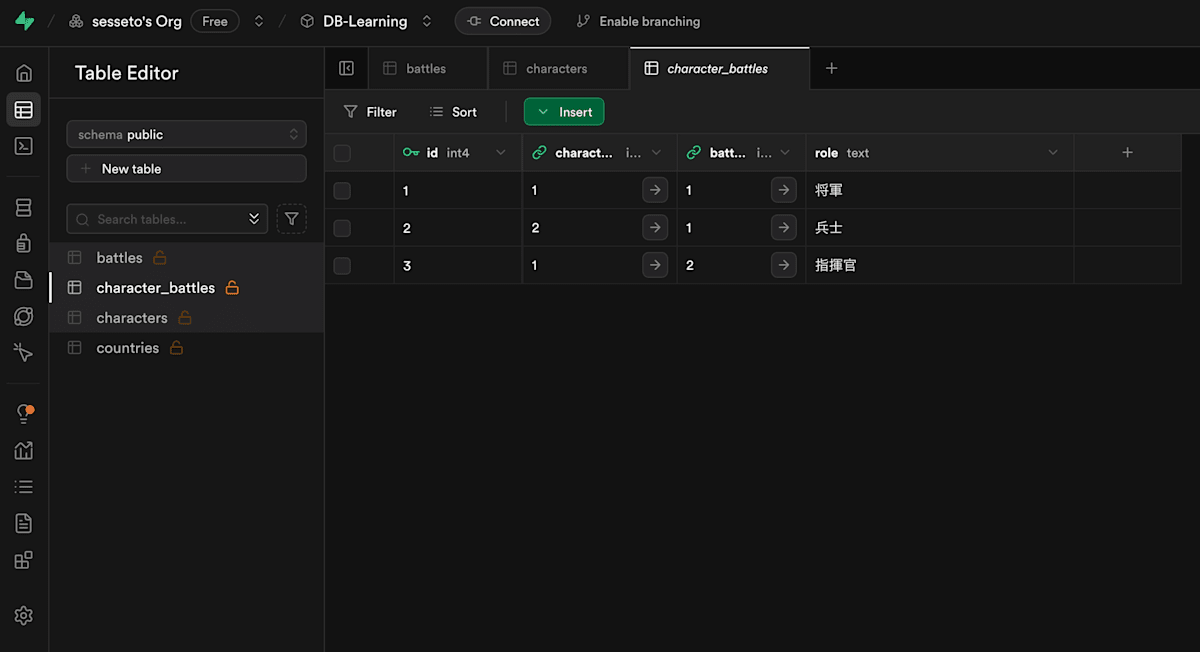Click the role cell containing 兵士
This screenshot has height=652, width=1200.
point(940,228)
